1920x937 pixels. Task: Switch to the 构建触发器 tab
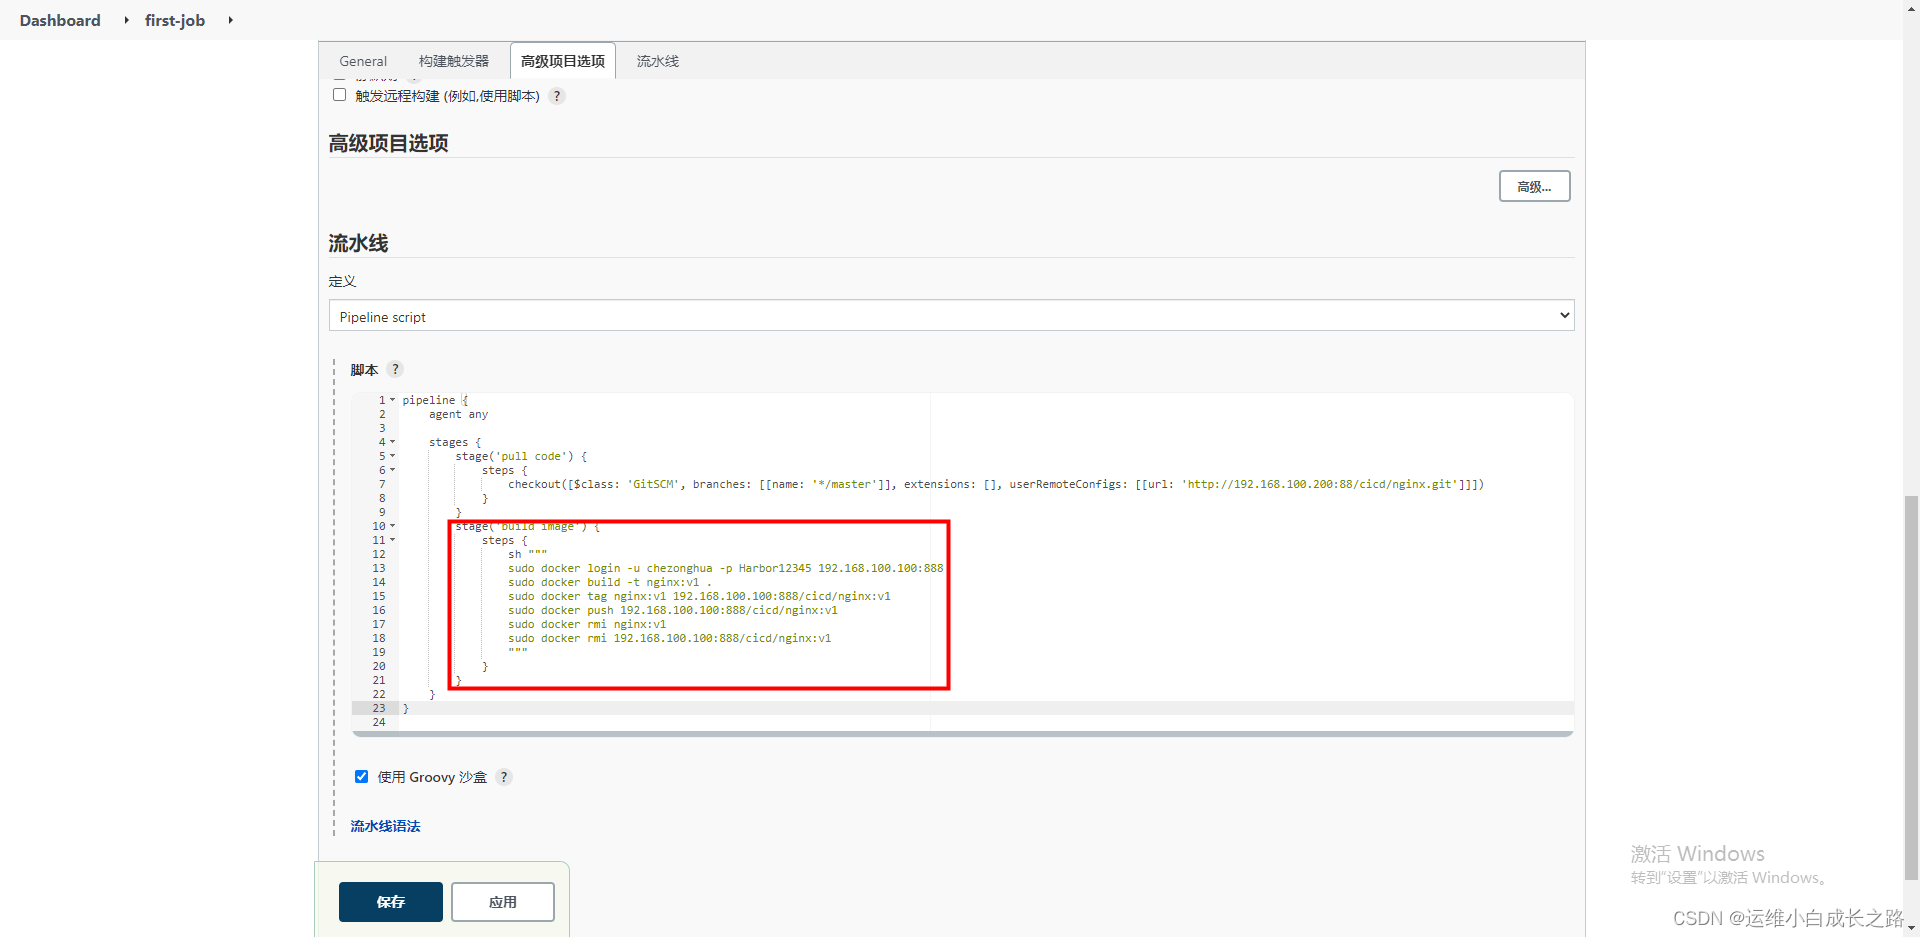click(454, 61)
